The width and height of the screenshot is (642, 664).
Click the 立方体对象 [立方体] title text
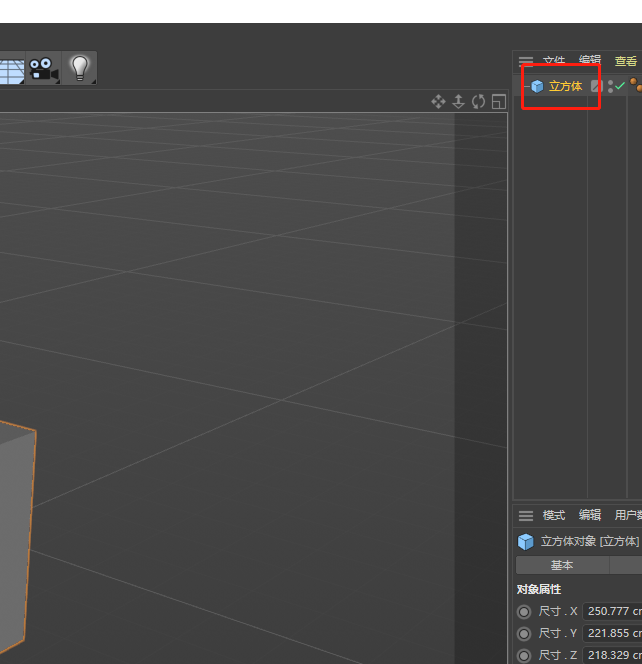590,541
